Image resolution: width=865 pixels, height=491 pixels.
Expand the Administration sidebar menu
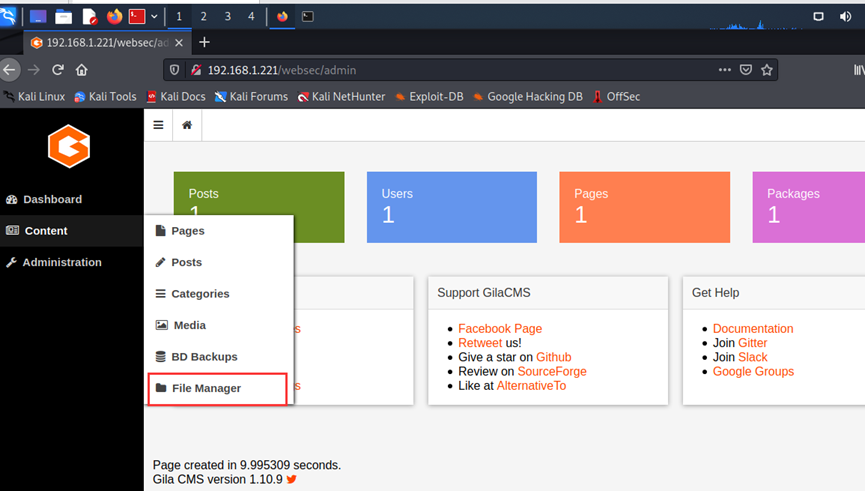pyautogui.click(x=72, y=262)
